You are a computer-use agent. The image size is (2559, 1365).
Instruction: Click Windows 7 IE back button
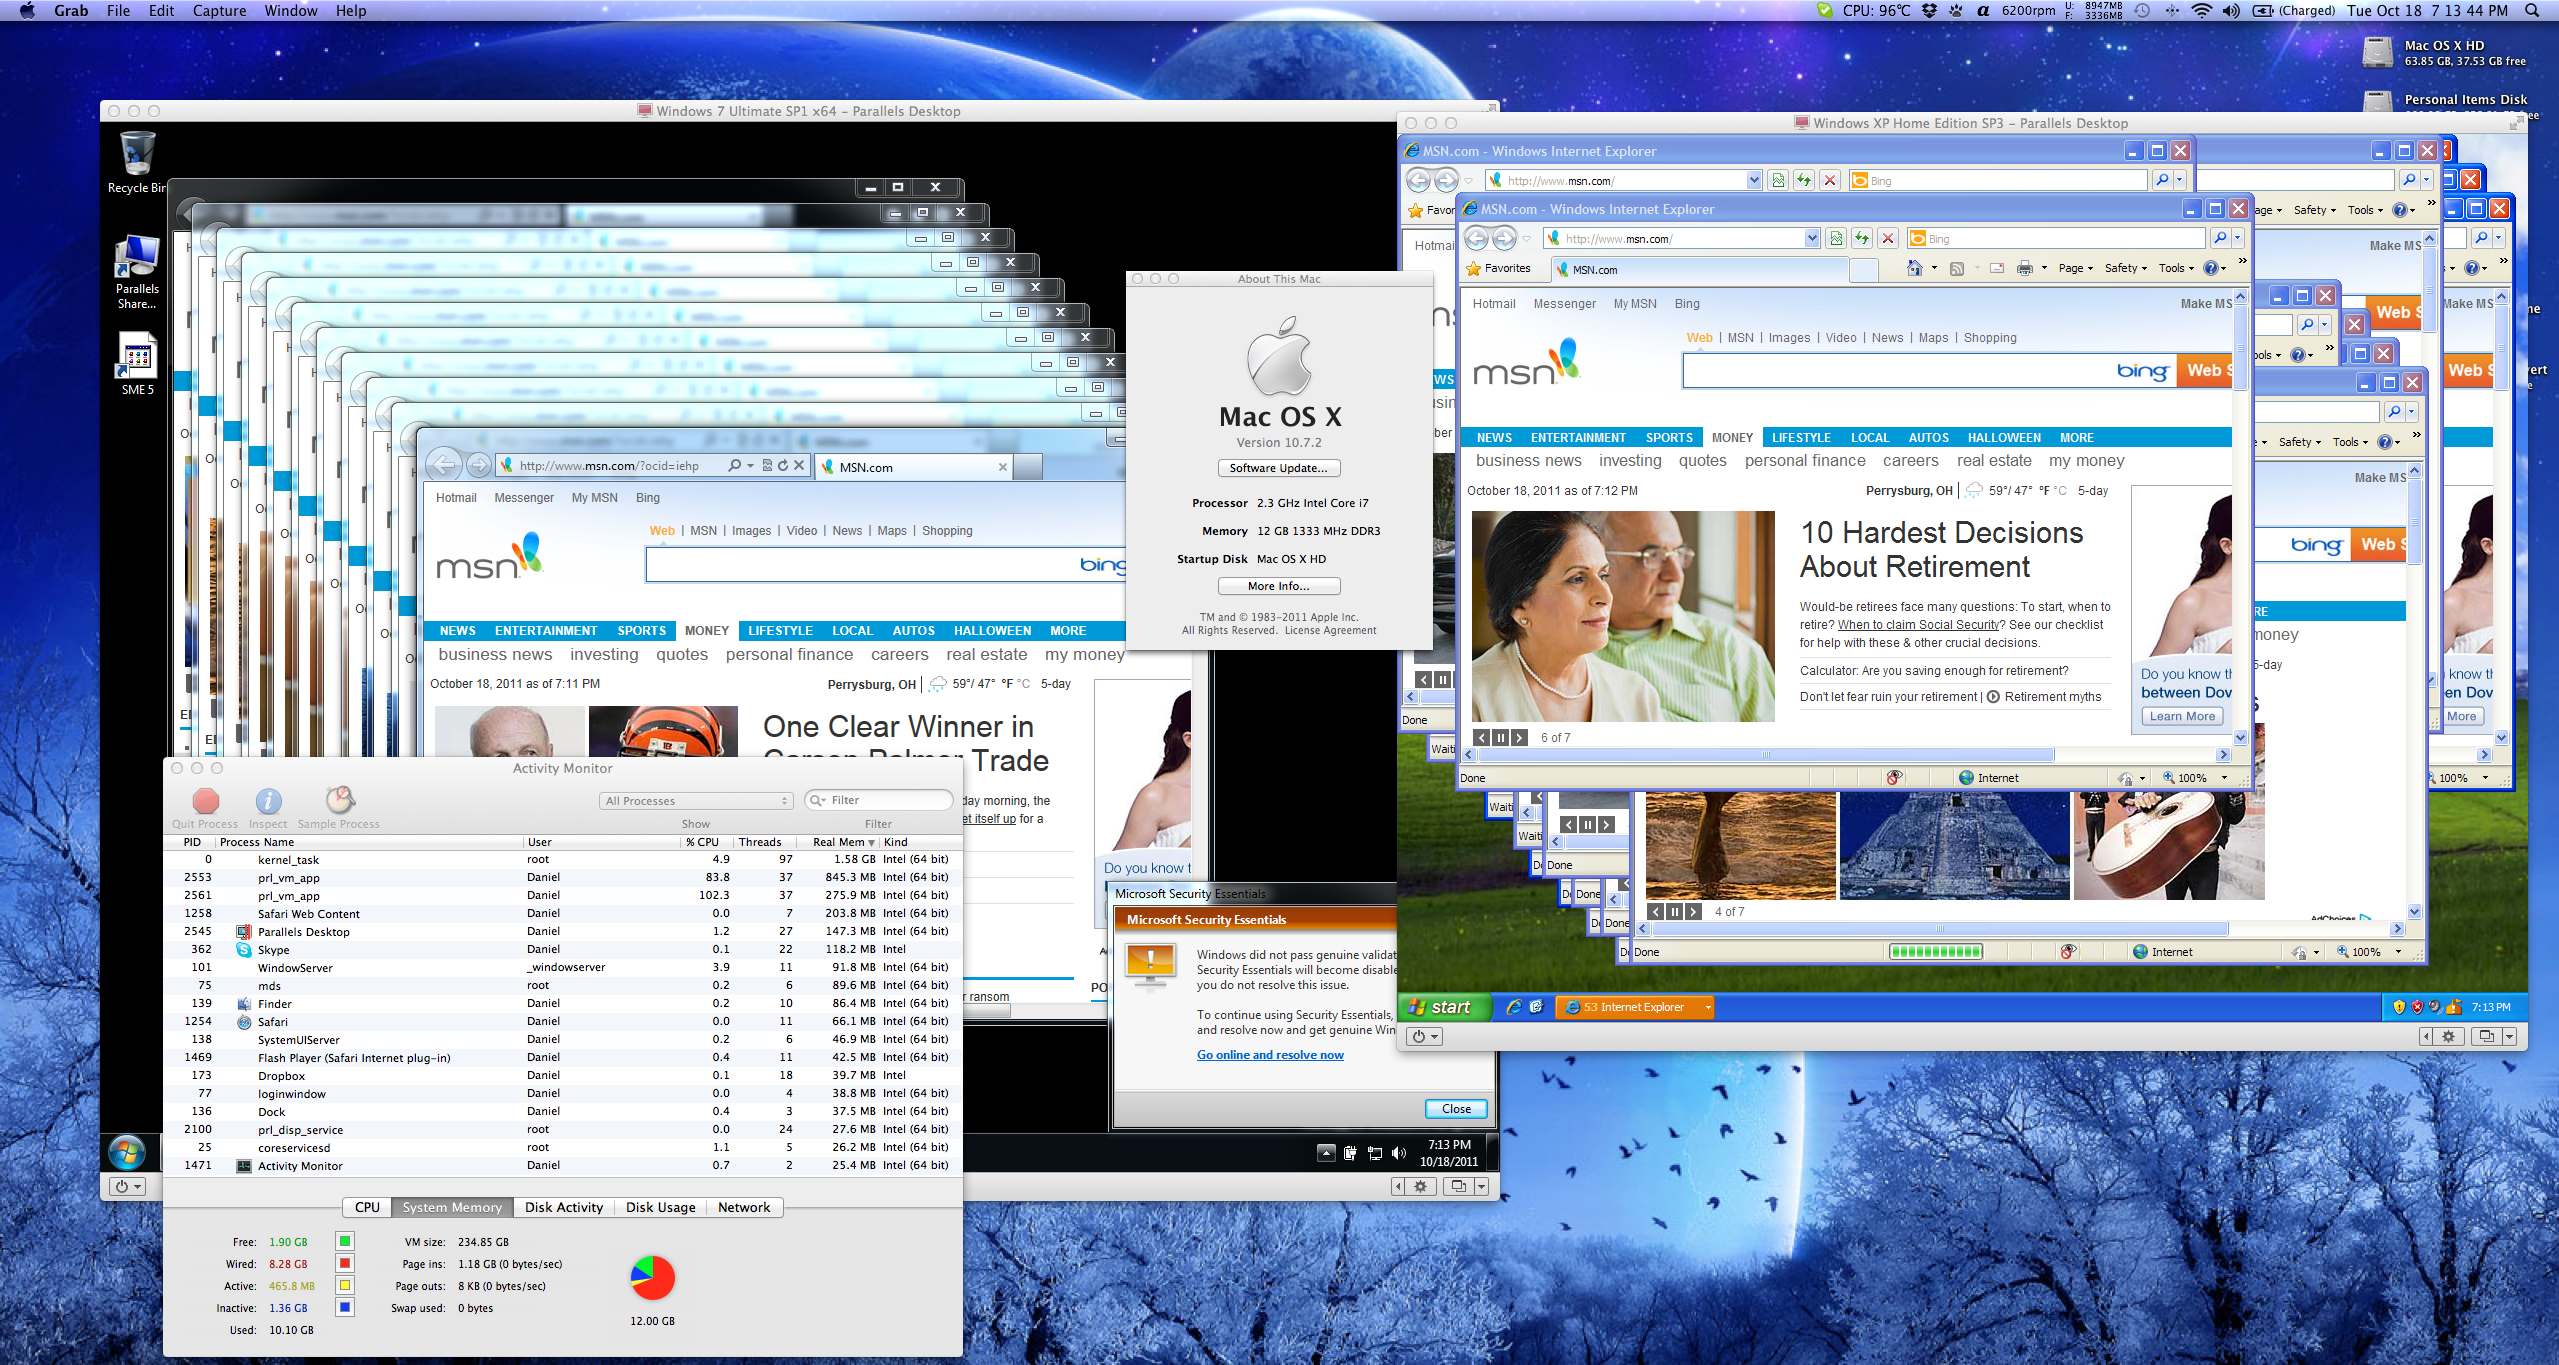[x=444, y=465]
